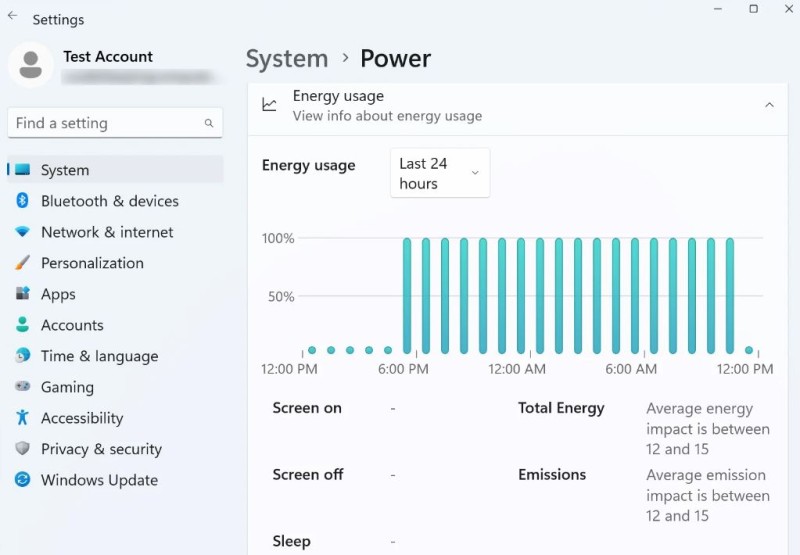Screen dimensions: 800x555
Task: Click the Energy usage section title
Action: [338, 96]
